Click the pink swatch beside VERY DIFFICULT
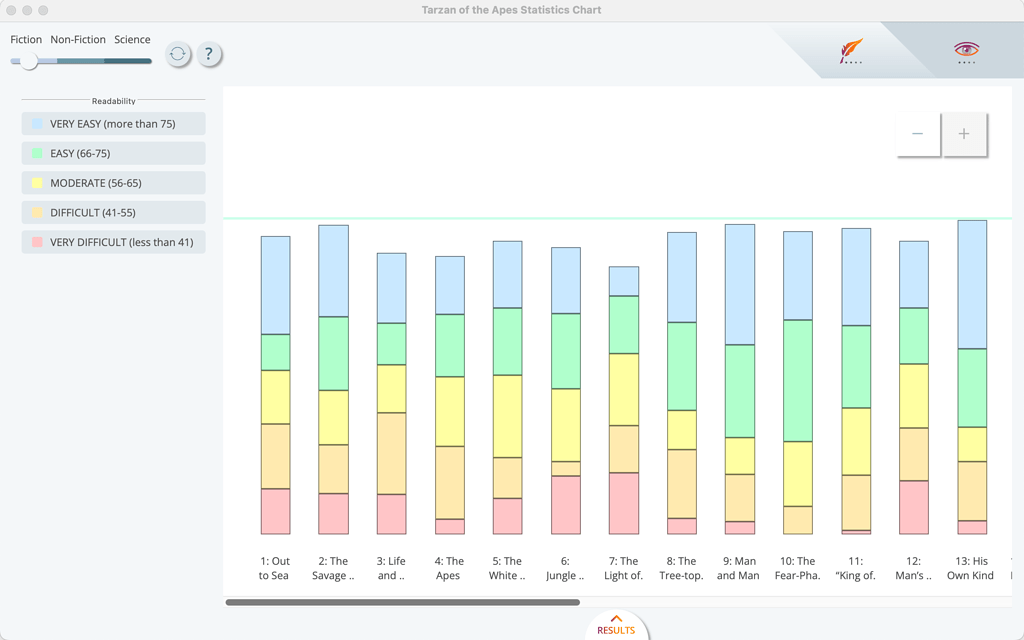The height and width of the screenshot is (640, 1024). coord(37,242)
